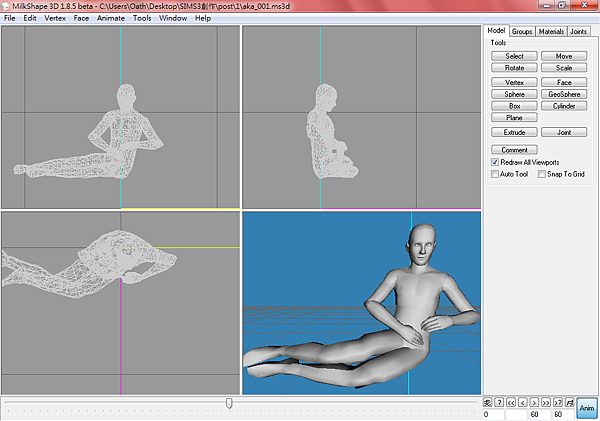This screenshot has width=600, height=421.
Task: Click the MilkShape 3D title bar icon
Action: coord(7,6)
